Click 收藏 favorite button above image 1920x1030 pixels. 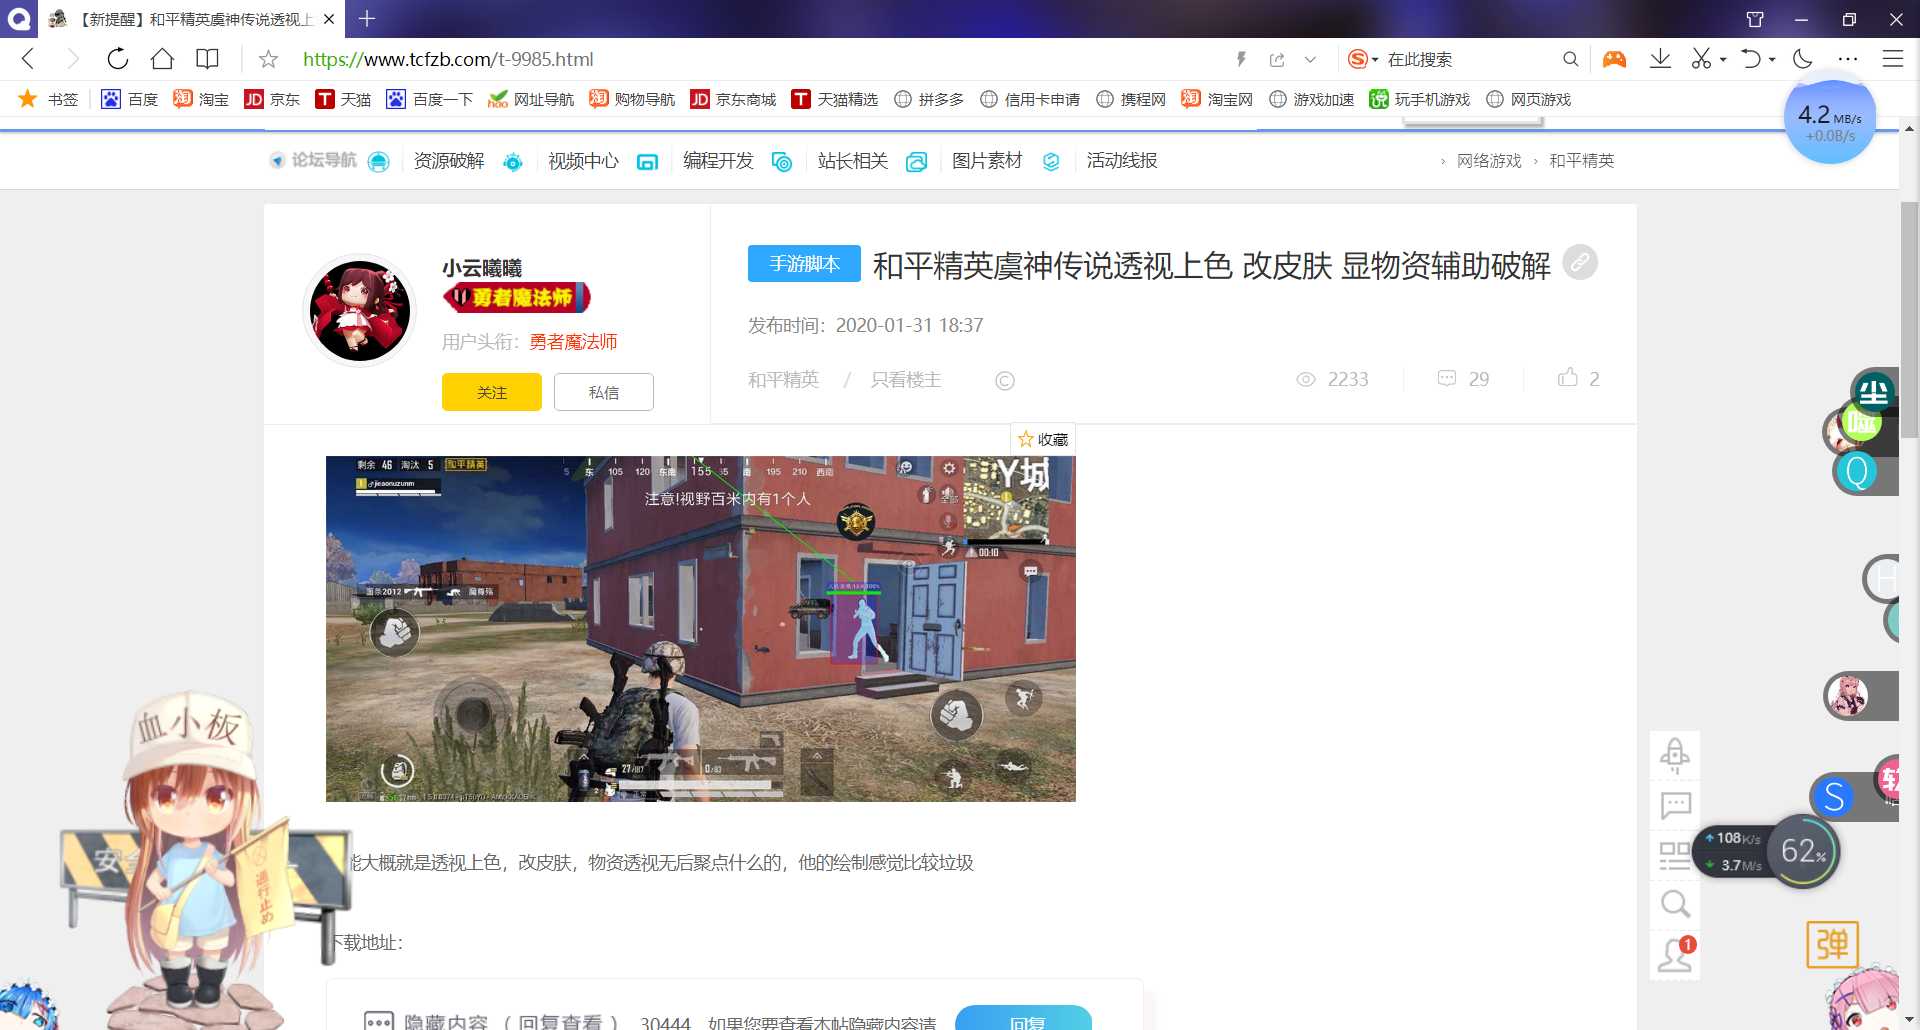(x=1043, y=439)
